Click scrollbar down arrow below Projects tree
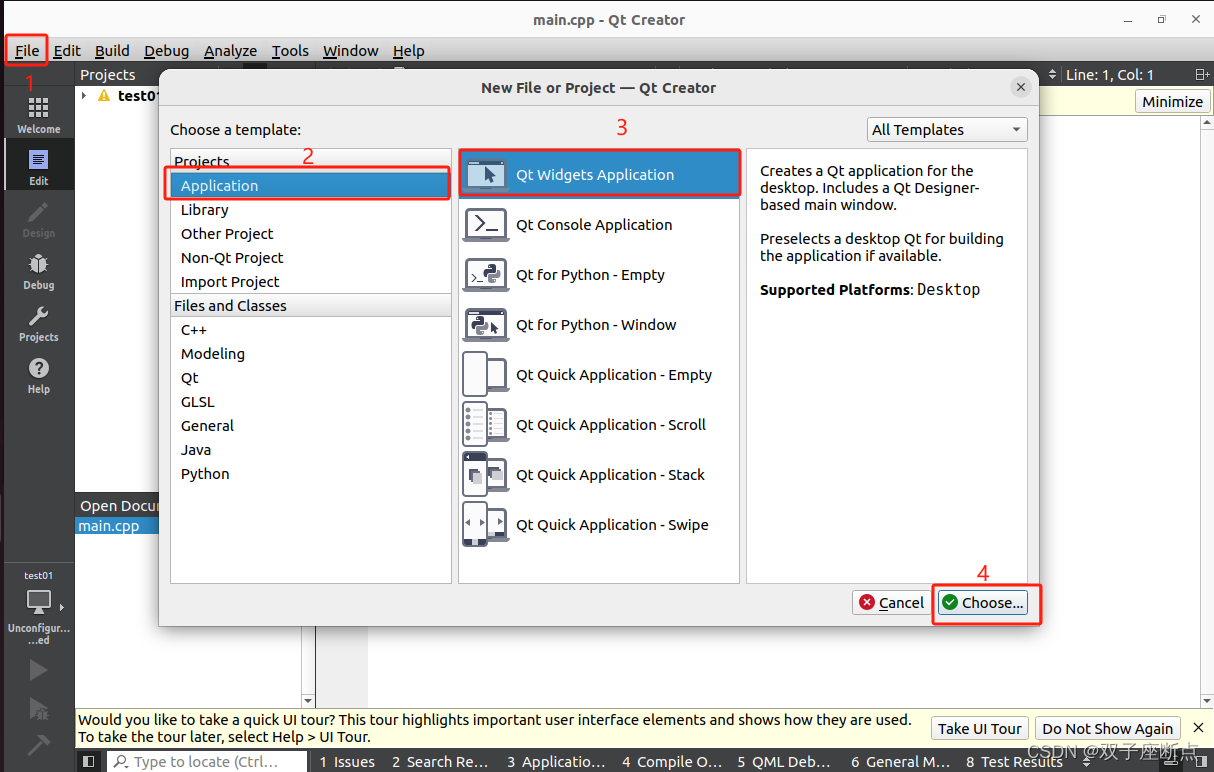1214x772 pixels. (308, 701)
